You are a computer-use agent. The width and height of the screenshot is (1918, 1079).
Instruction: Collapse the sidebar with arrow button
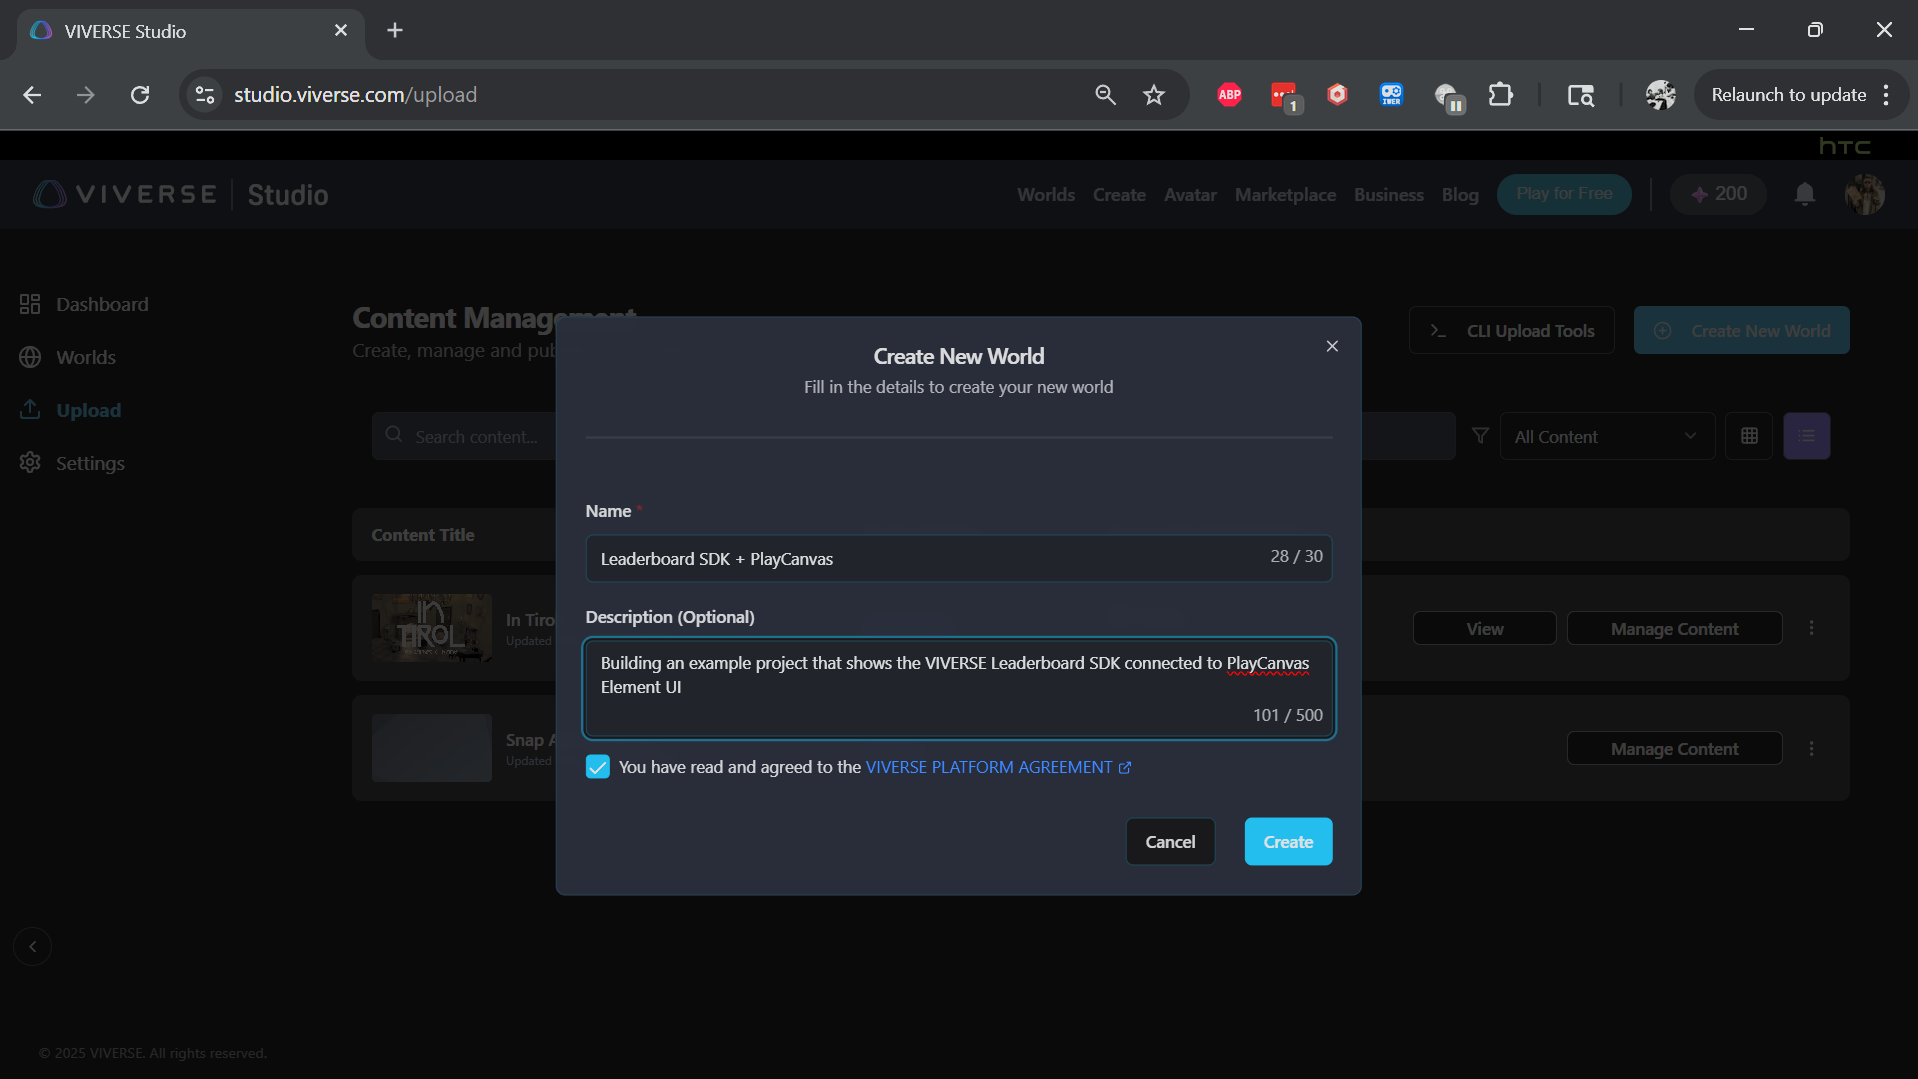pos(32,946)
